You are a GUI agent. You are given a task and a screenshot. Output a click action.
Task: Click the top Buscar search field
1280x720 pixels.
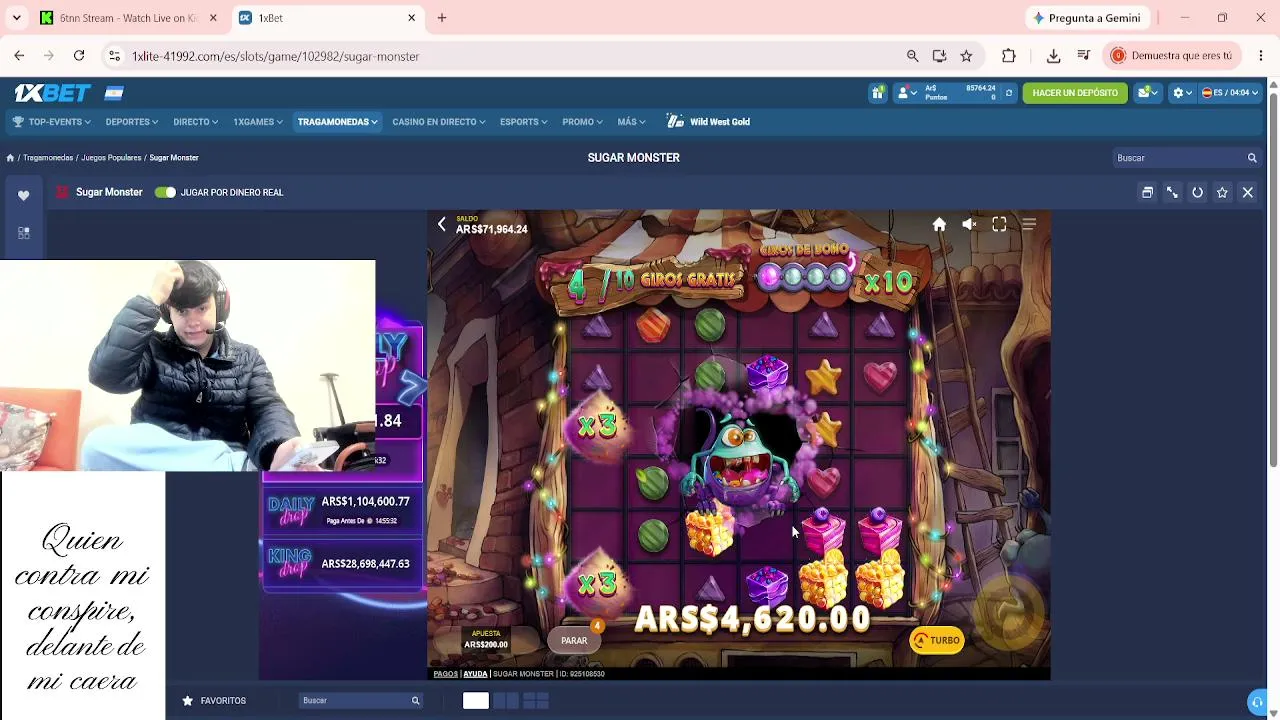1187,158
